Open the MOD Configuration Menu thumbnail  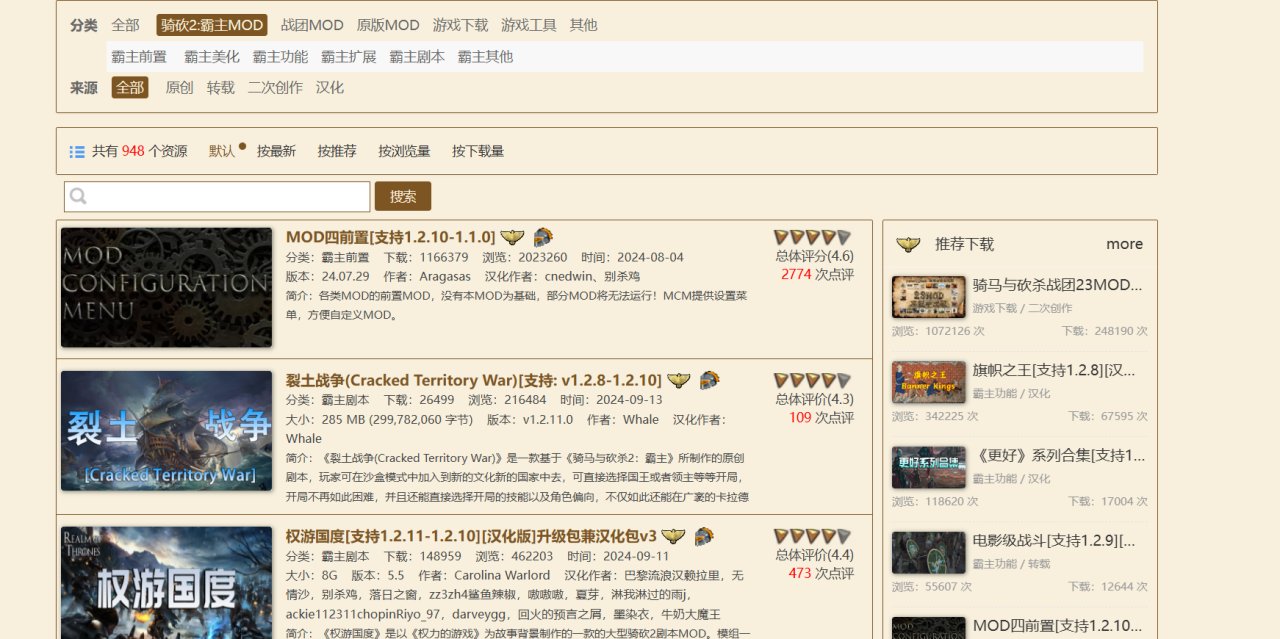(166, 288)
